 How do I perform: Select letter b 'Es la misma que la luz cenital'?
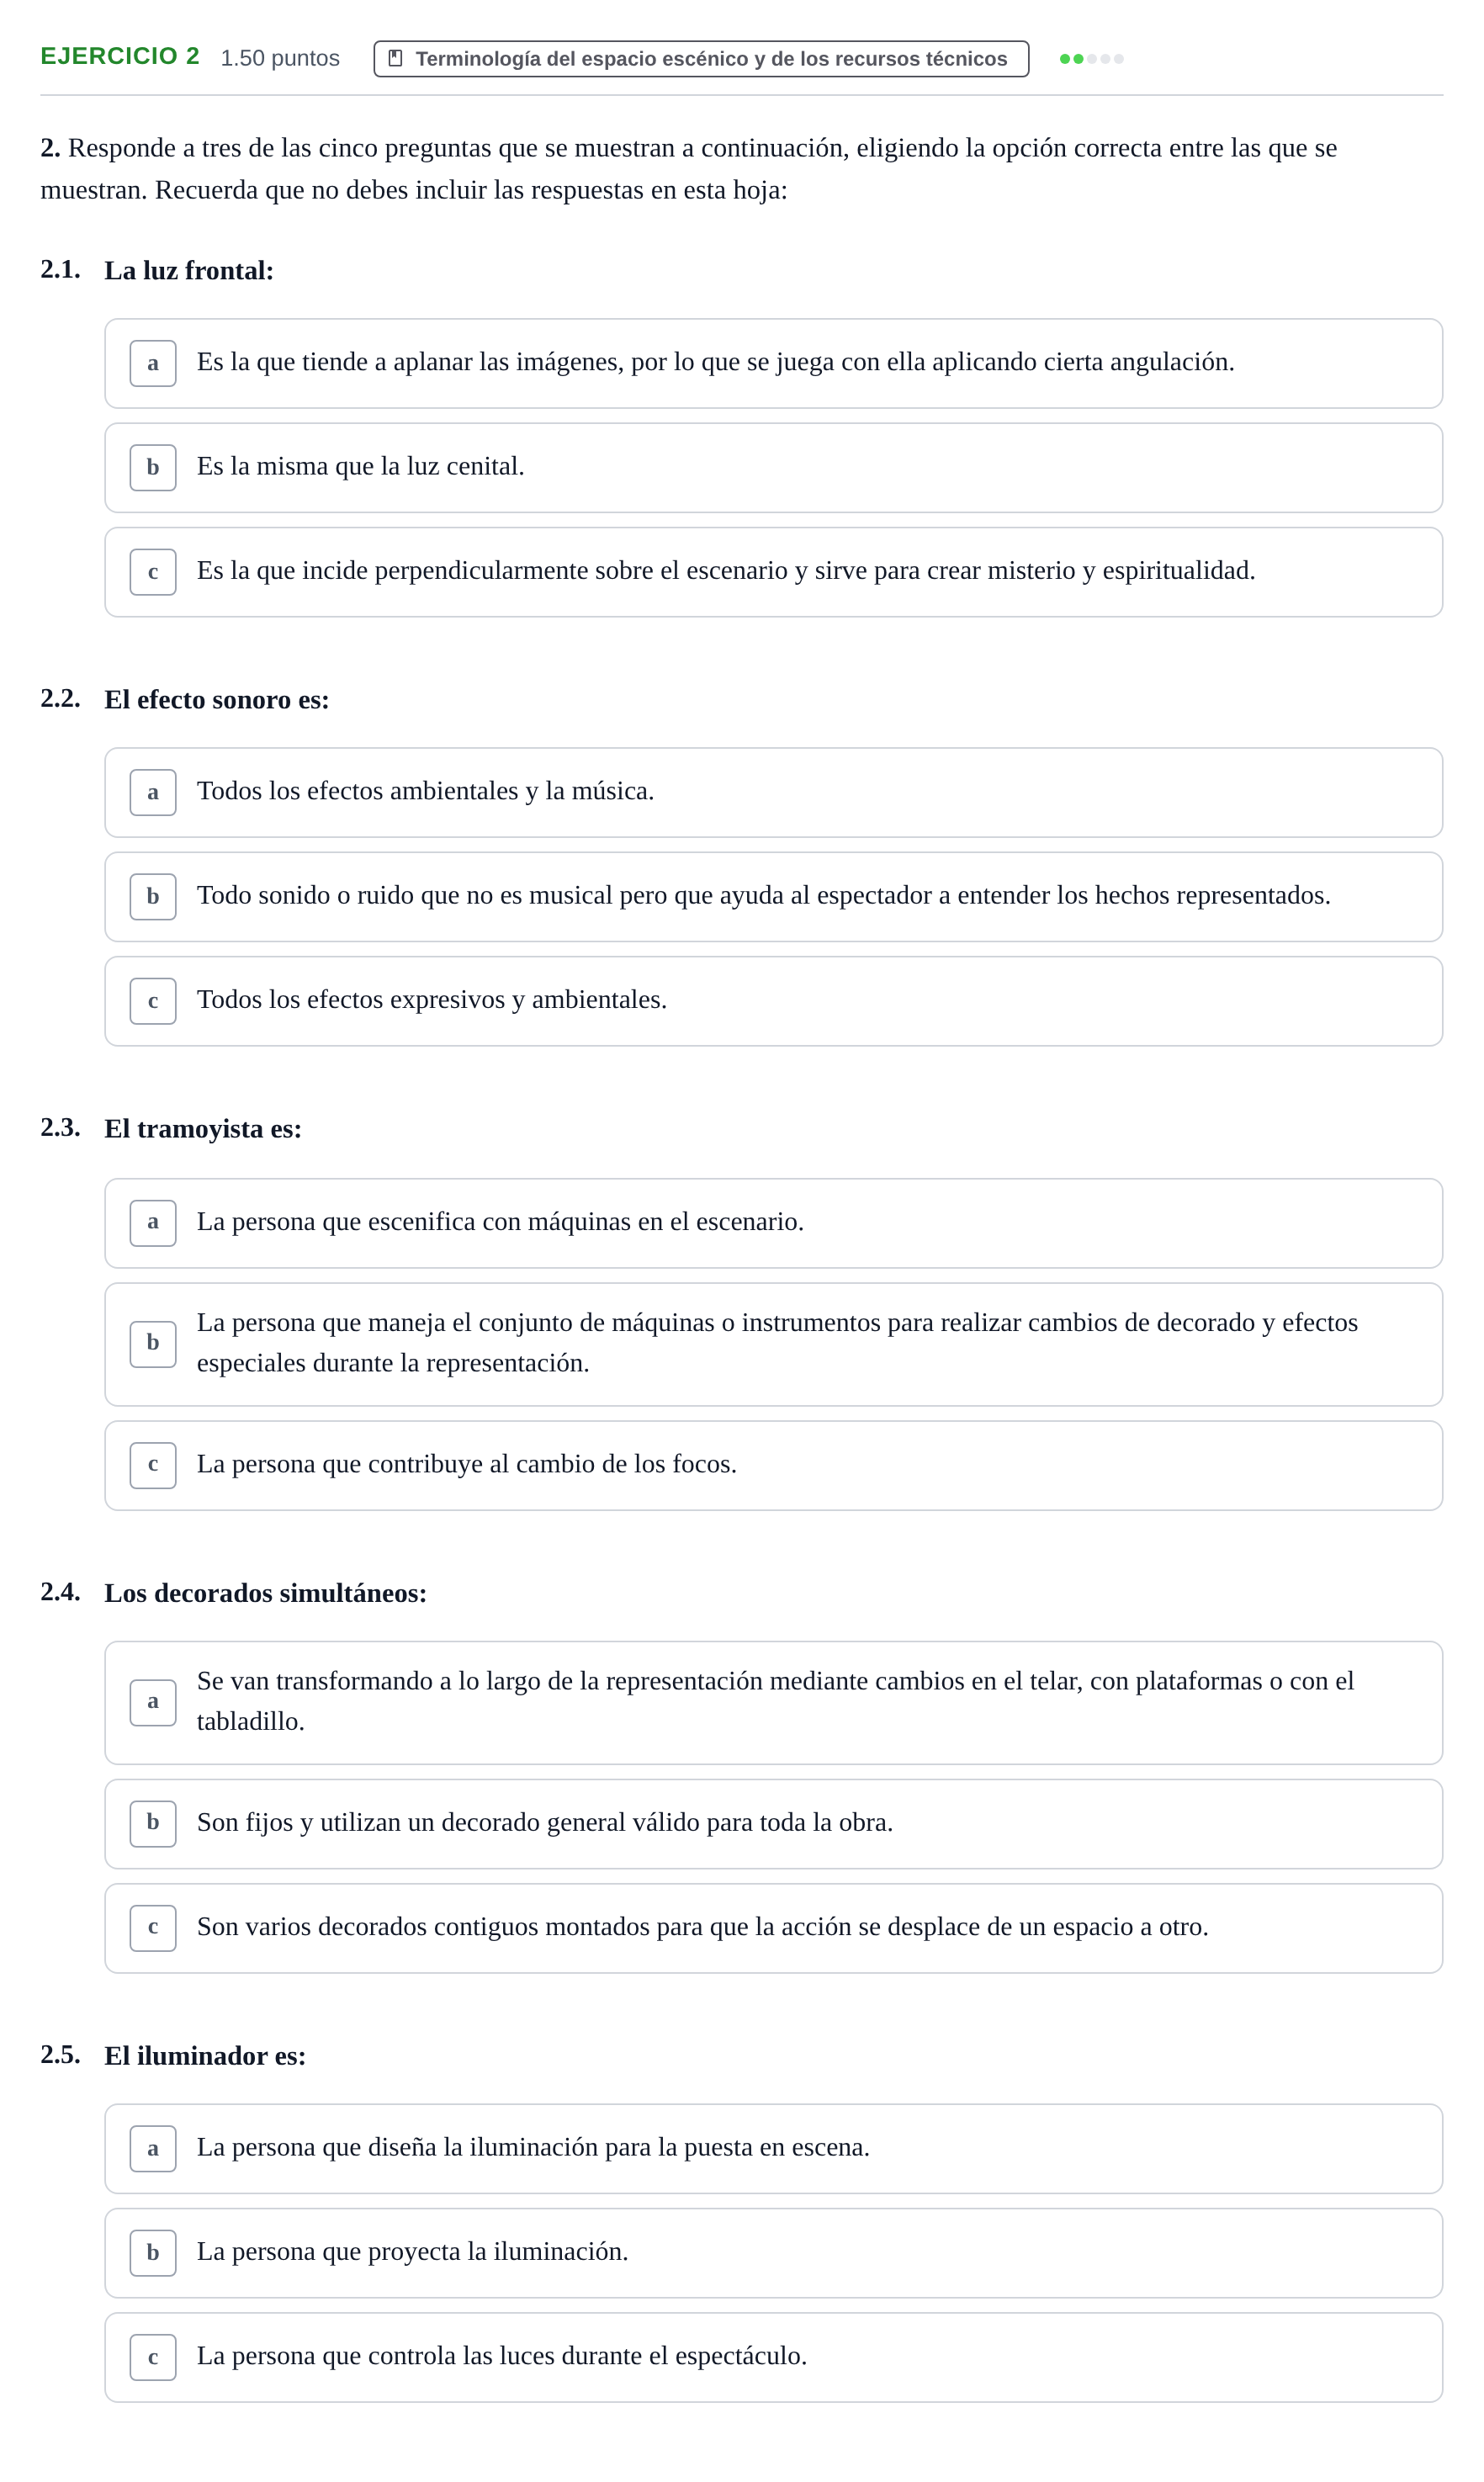coord(773,468)
